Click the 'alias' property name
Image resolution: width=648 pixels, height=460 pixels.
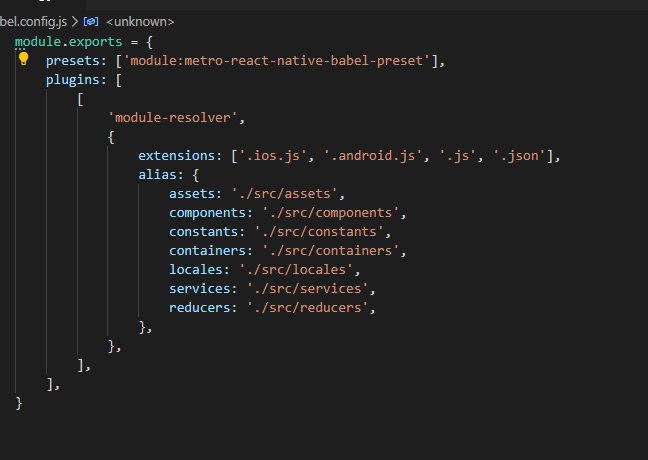point(157,175)
